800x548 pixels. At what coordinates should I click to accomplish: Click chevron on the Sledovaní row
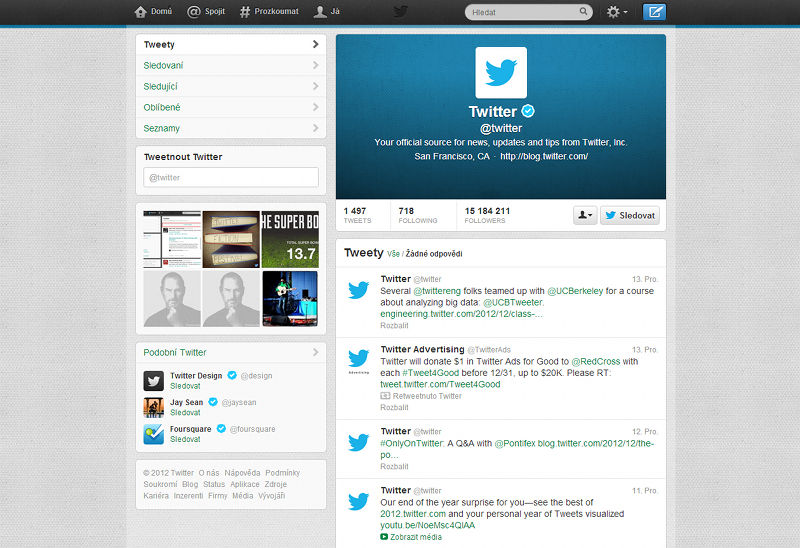pyautogui.click(x=315, y=65)
